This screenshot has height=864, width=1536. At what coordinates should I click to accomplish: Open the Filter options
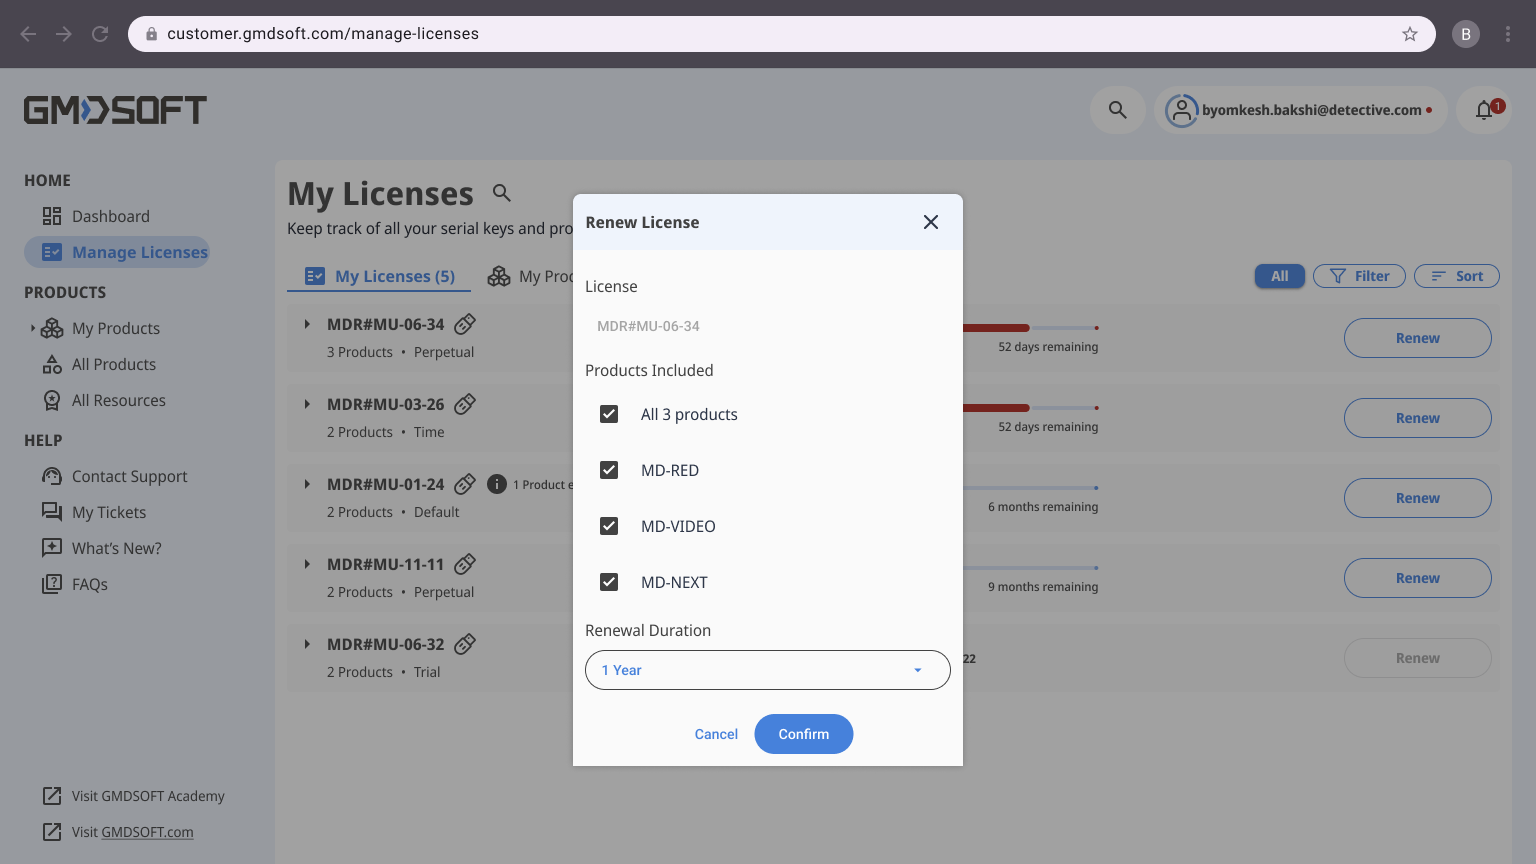(x=1359, y=276)
